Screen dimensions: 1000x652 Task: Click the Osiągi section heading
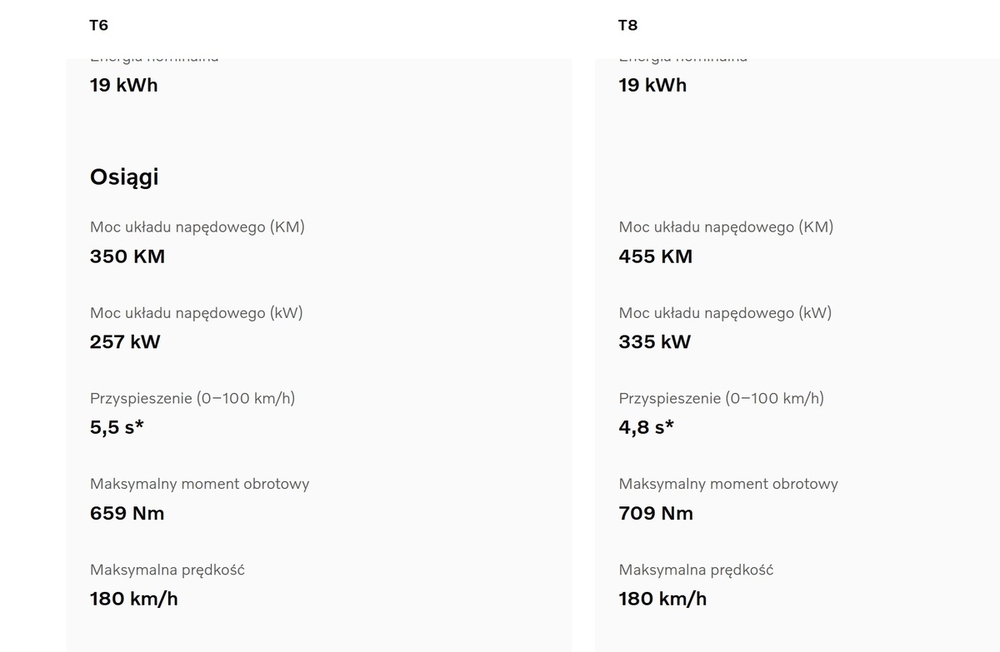click(x=124, y=177)
